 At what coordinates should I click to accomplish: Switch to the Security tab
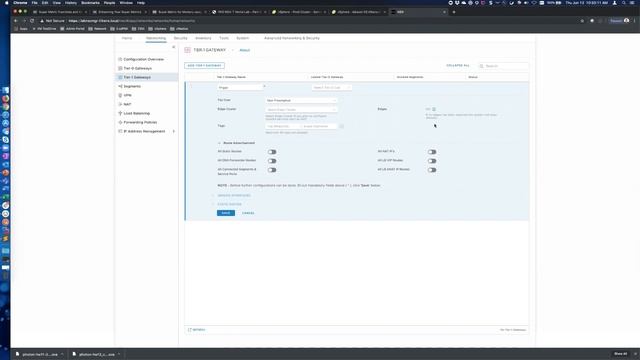tap(180, 38)
